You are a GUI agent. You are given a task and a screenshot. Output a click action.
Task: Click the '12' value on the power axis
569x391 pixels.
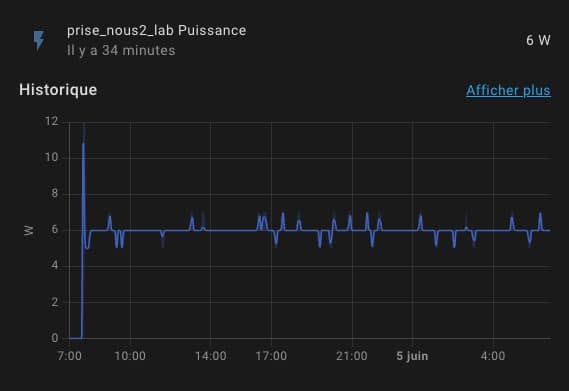pyautogui.click(x=52, y=121)
